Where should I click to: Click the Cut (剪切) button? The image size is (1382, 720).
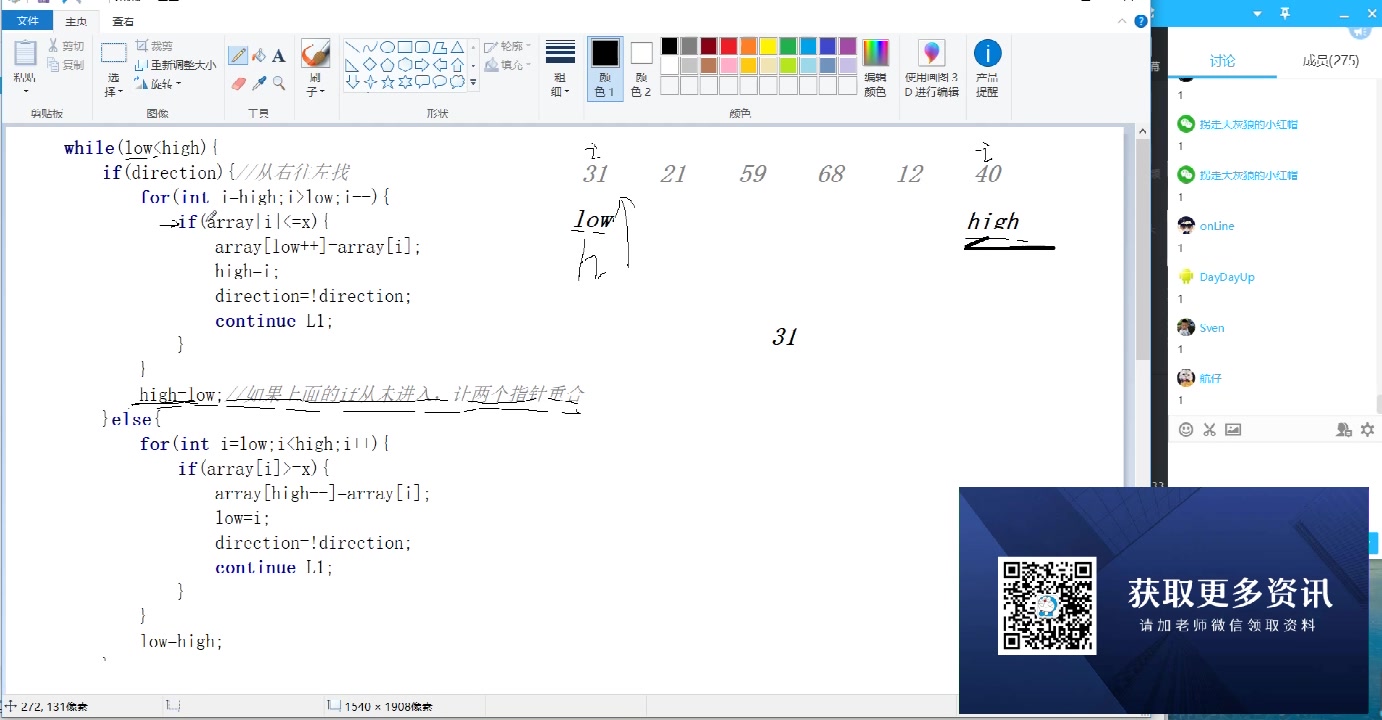coord(67,46)
